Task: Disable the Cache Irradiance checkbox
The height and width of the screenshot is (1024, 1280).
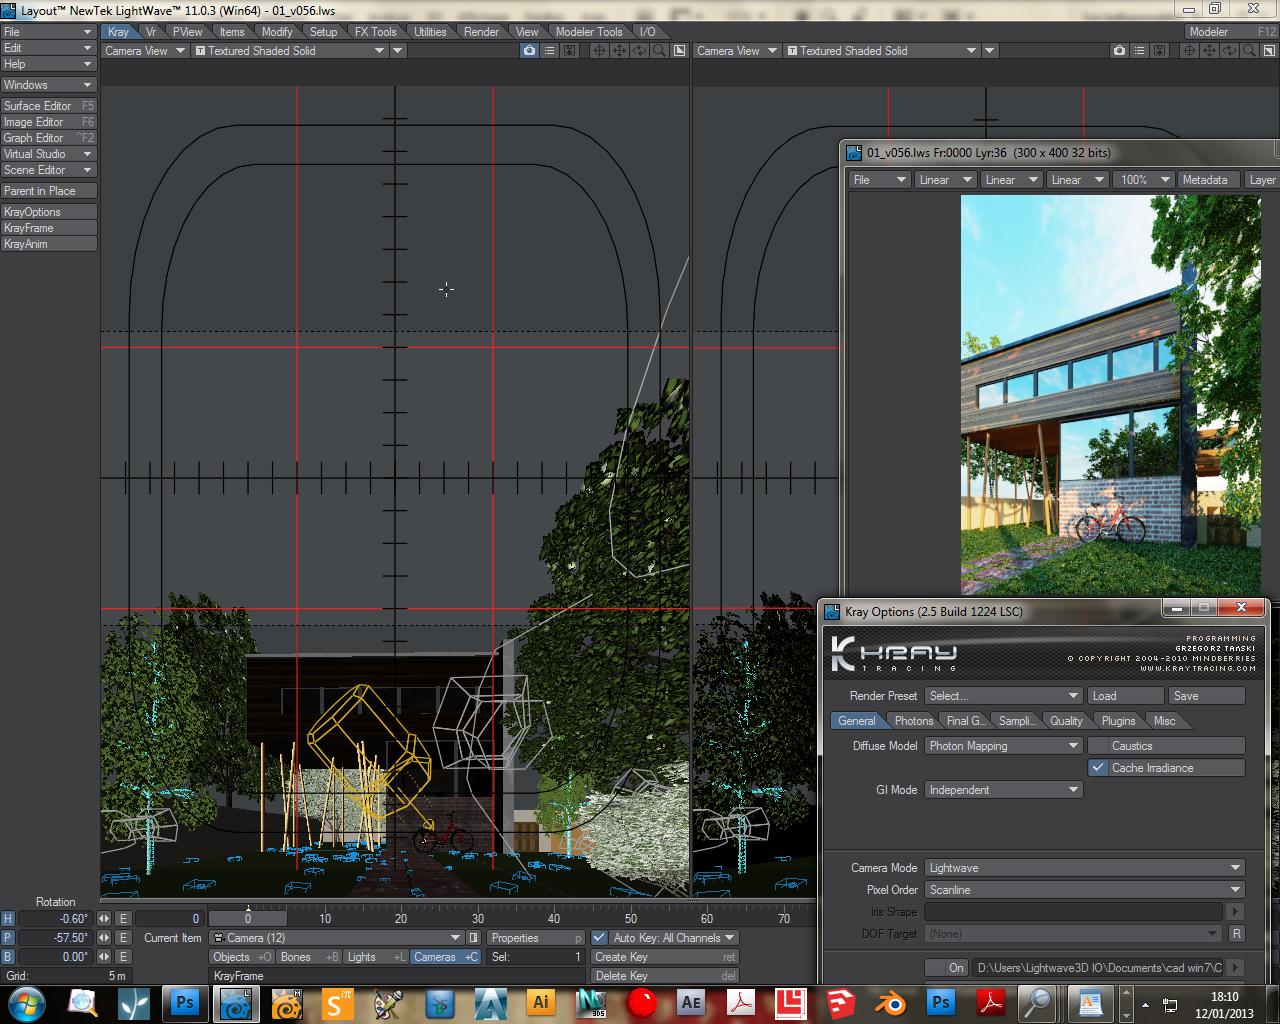Action: tap(1098, 768)
